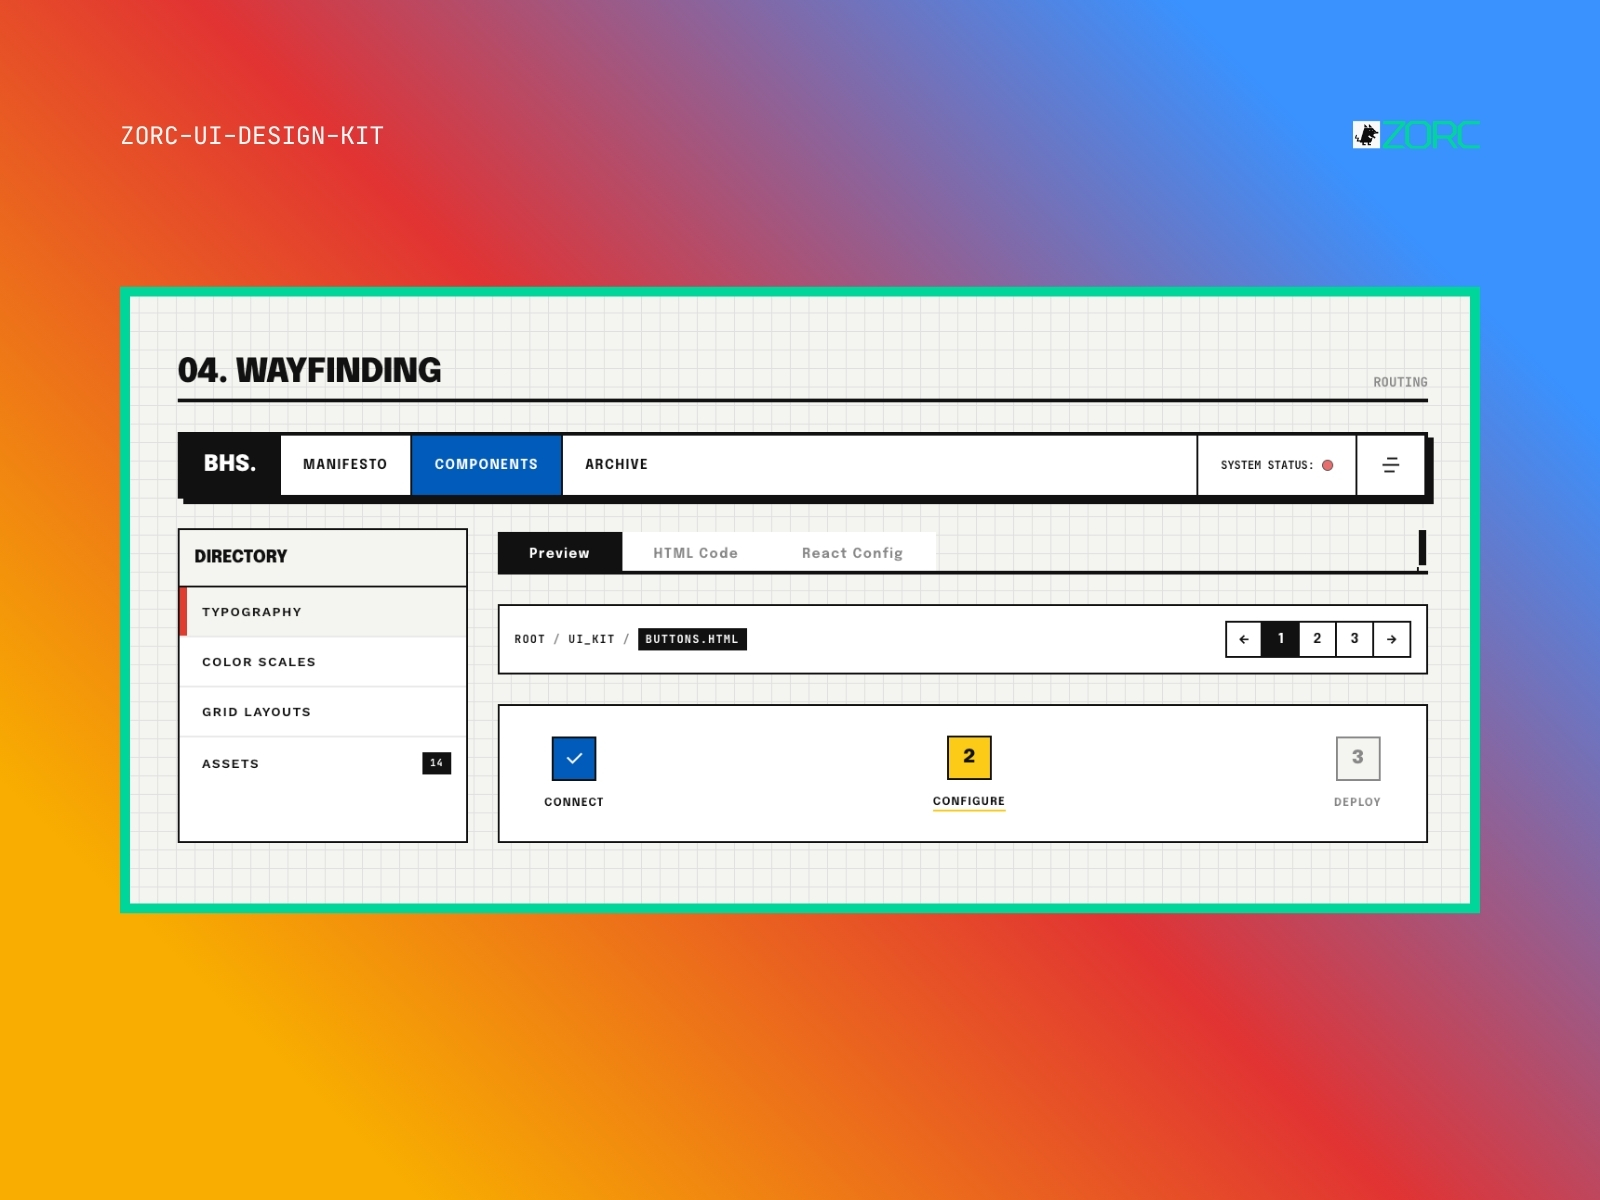Screen dimensions: 1600x1200
Task: Select pagination page 3
Action: 1355,639
